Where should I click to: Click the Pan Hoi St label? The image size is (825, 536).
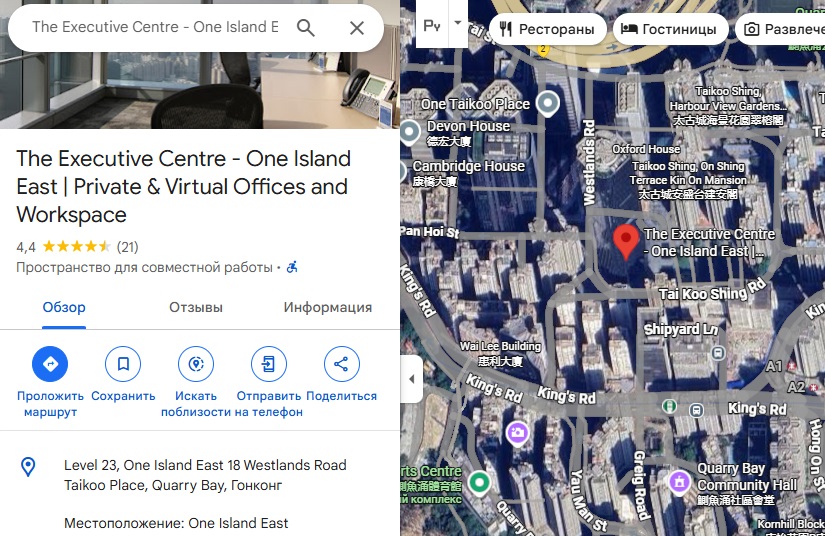430,231
